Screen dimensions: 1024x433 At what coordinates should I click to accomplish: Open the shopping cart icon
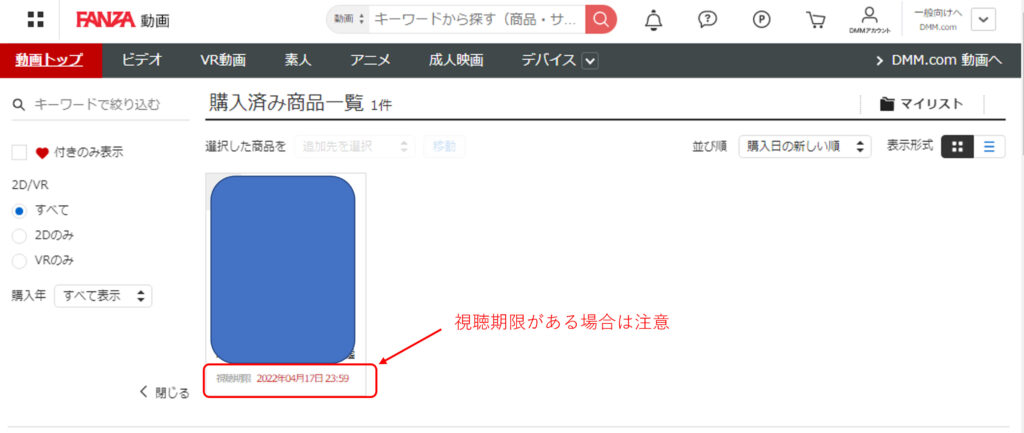(815, 19)
